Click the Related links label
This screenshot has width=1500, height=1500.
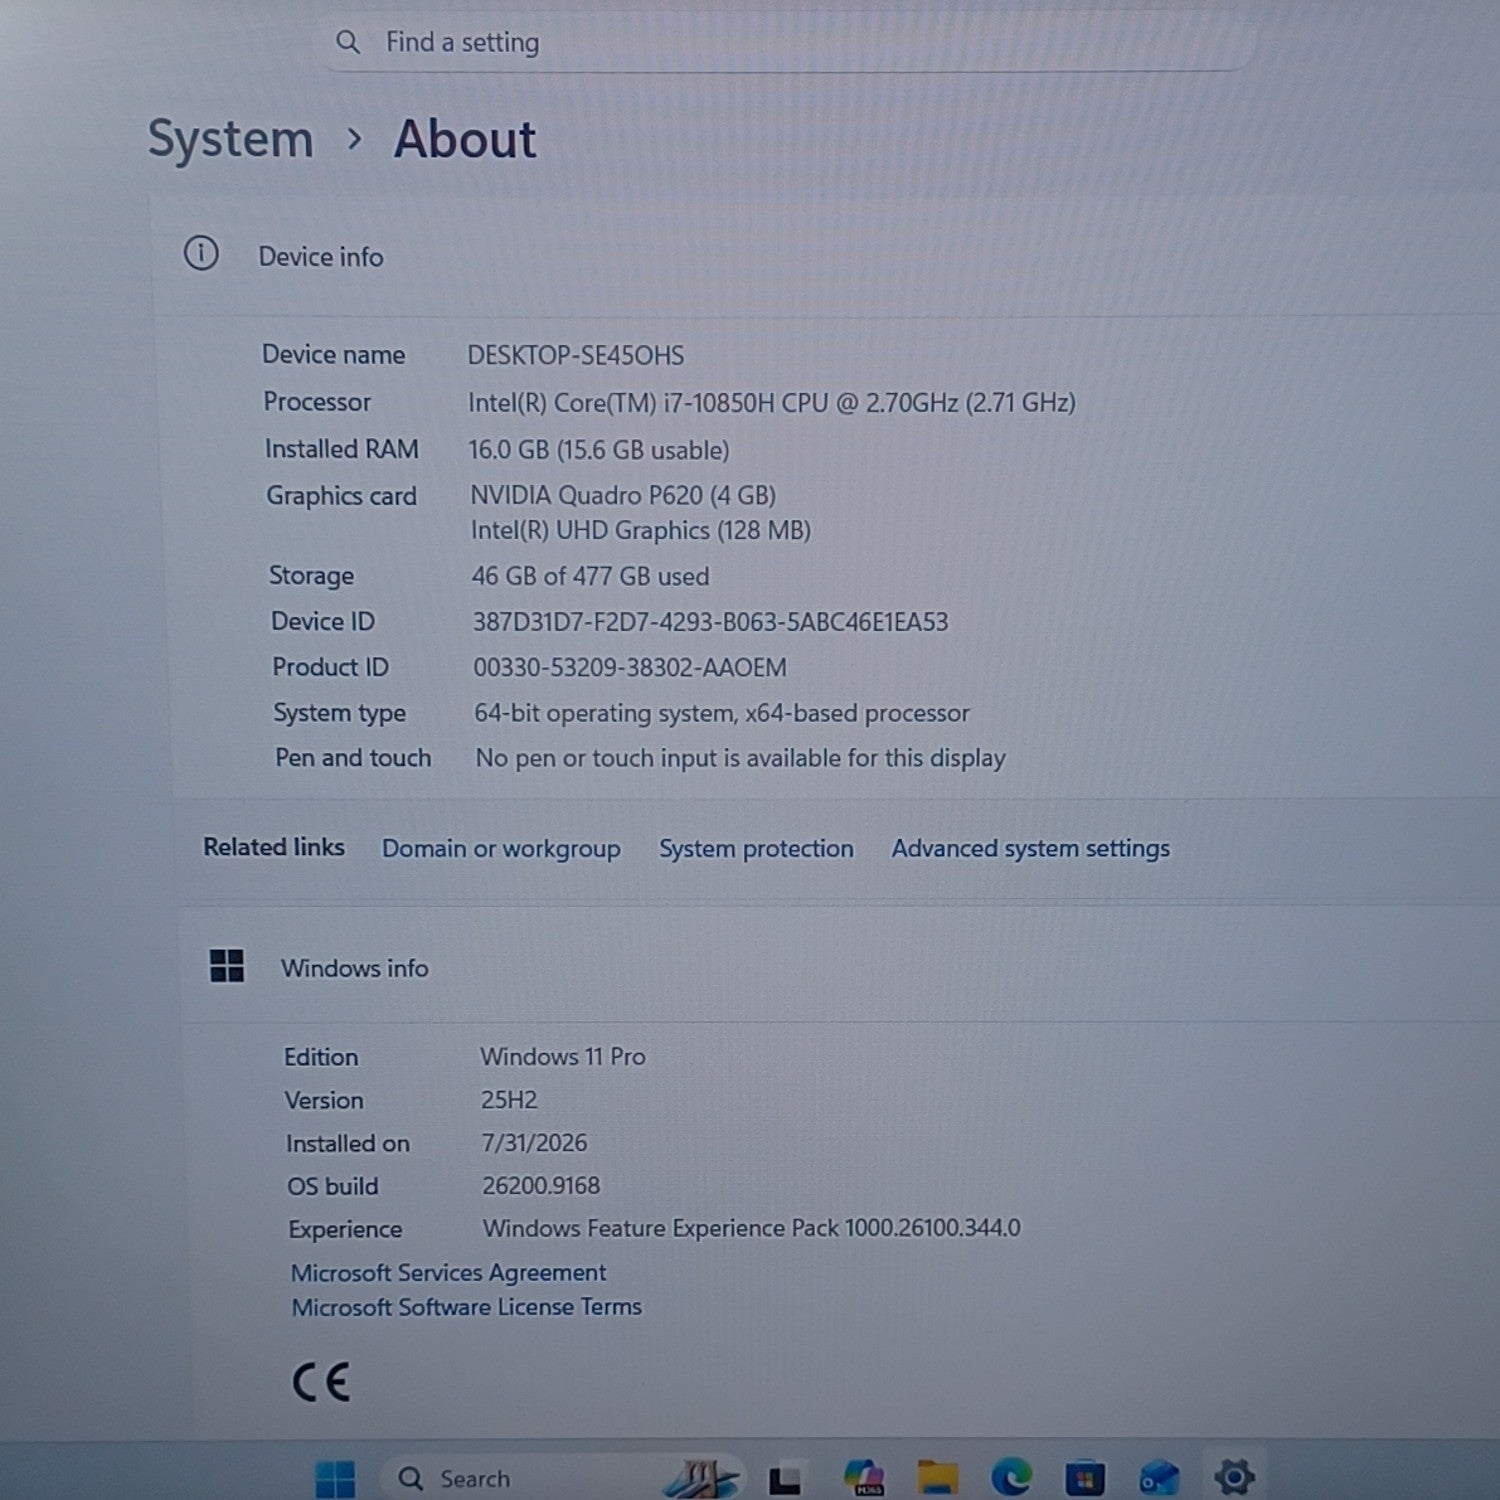[x=274, y=847]
